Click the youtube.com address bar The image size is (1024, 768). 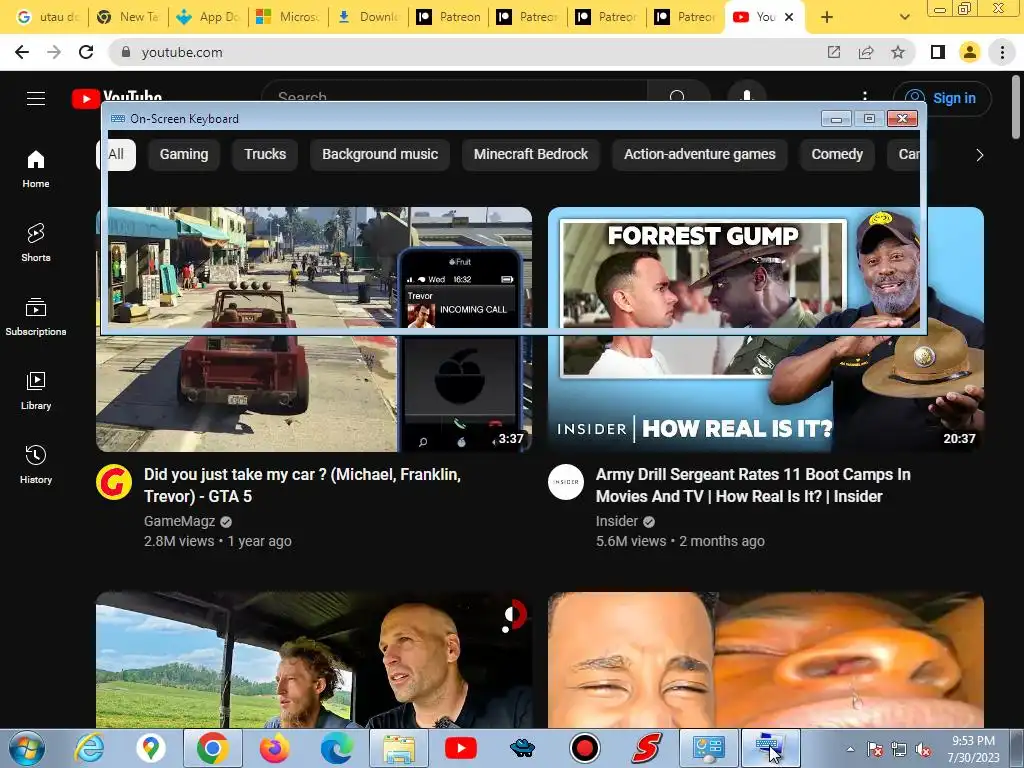click(x=470, y=52)
